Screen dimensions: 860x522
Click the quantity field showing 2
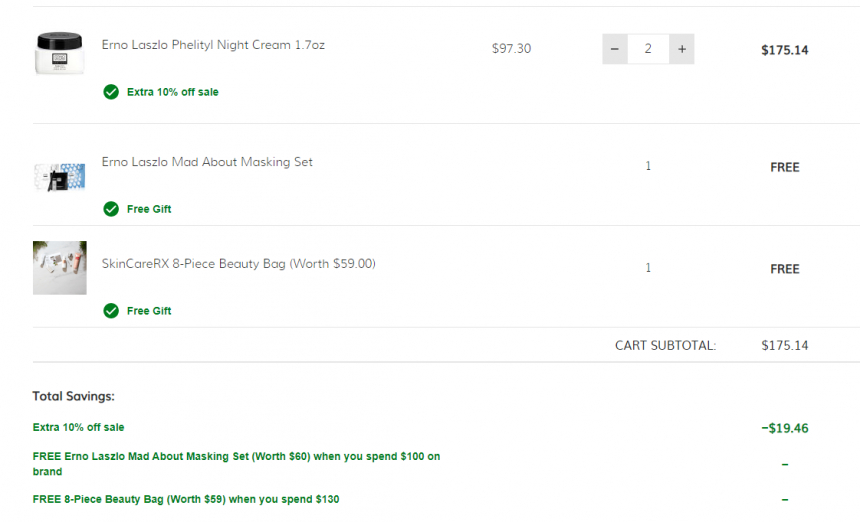point(648,49)
